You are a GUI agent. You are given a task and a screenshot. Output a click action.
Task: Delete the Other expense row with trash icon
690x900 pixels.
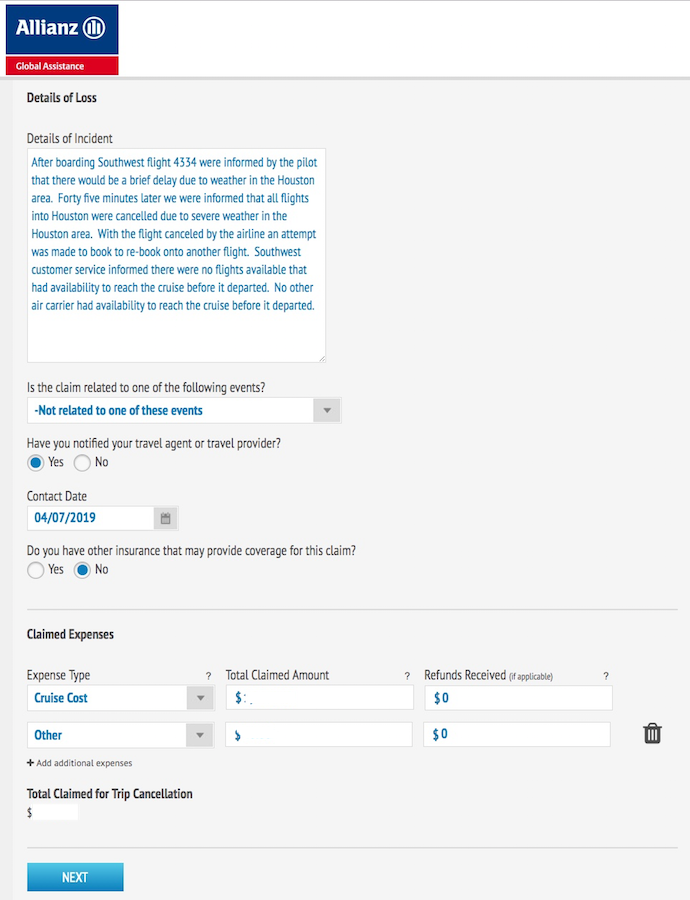[652, 734]
